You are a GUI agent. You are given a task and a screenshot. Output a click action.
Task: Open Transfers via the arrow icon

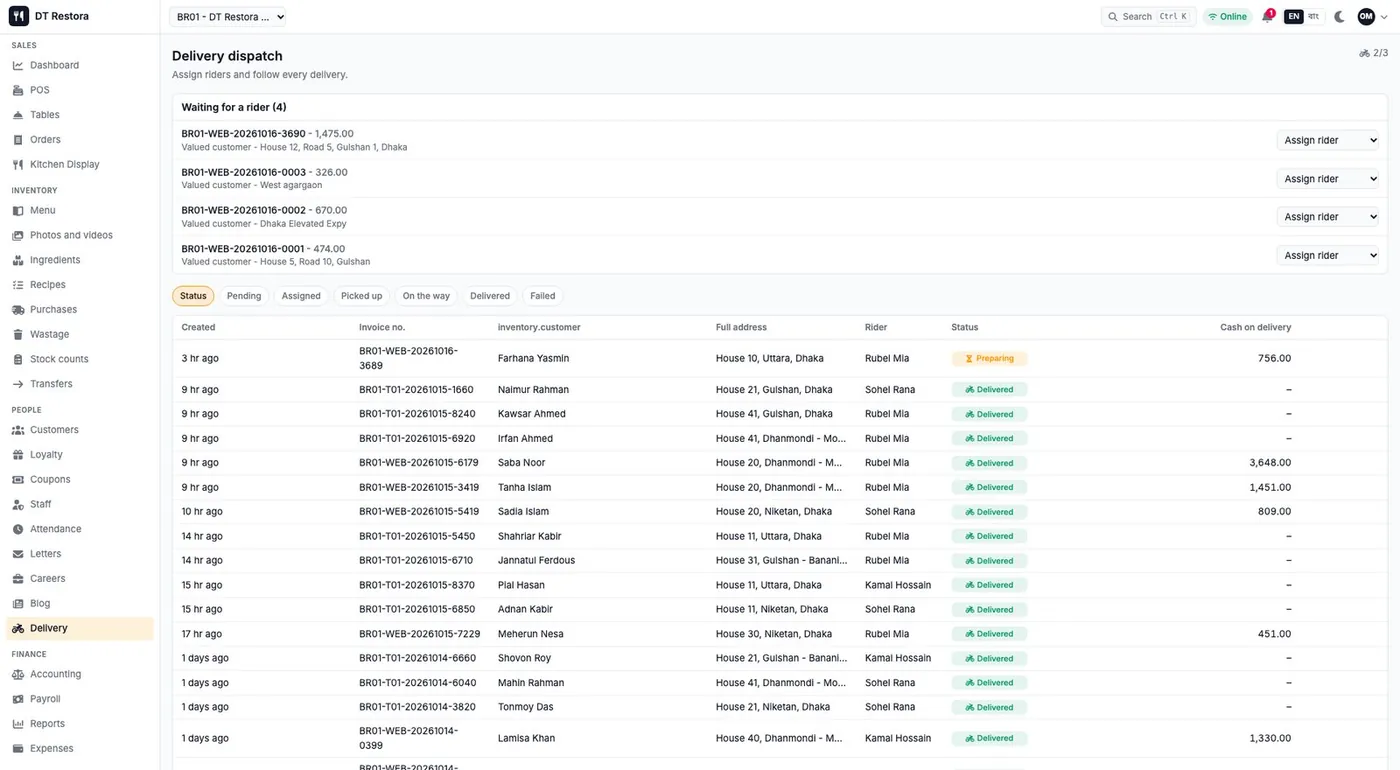(x=18, y=384)
